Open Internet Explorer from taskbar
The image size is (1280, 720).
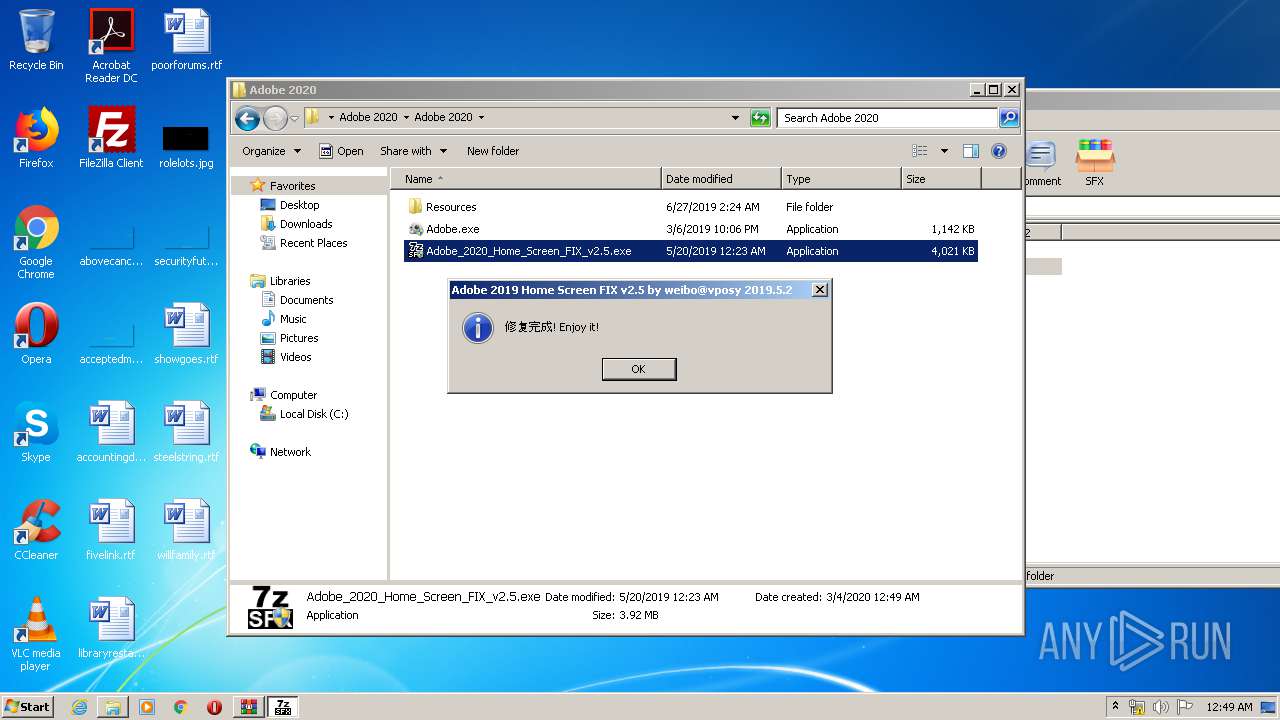(79, 707)
